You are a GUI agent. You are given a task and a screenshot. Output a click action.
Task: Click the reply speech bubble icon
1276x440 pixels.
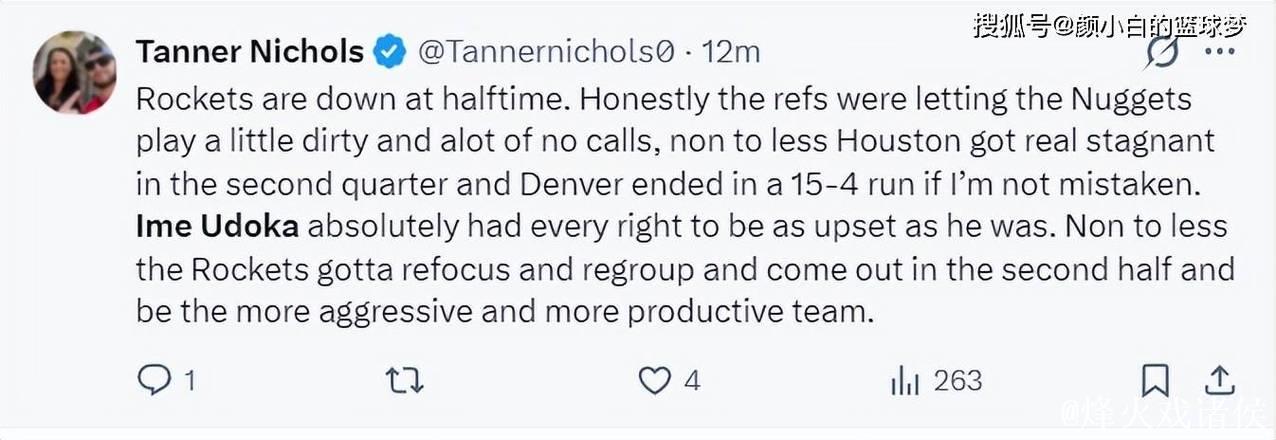click(154, 380)
